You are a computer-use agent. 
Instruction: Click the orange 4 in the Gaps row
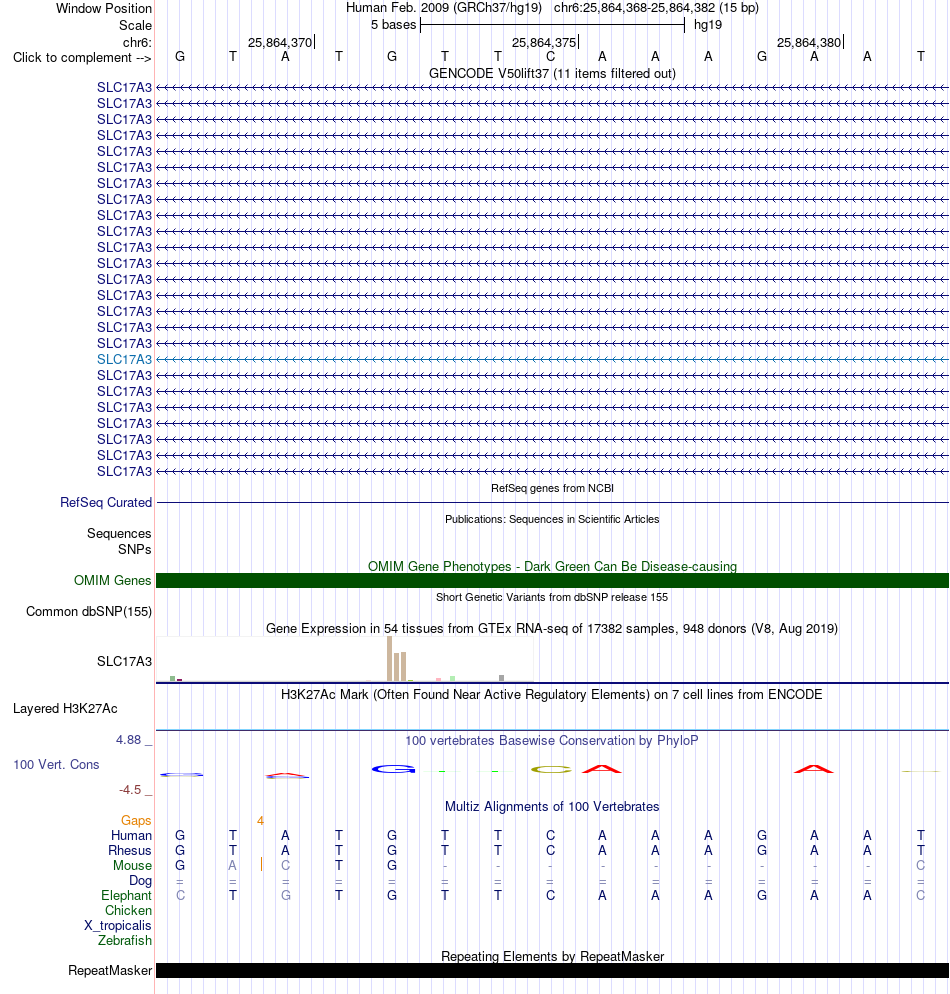(260, 820)
